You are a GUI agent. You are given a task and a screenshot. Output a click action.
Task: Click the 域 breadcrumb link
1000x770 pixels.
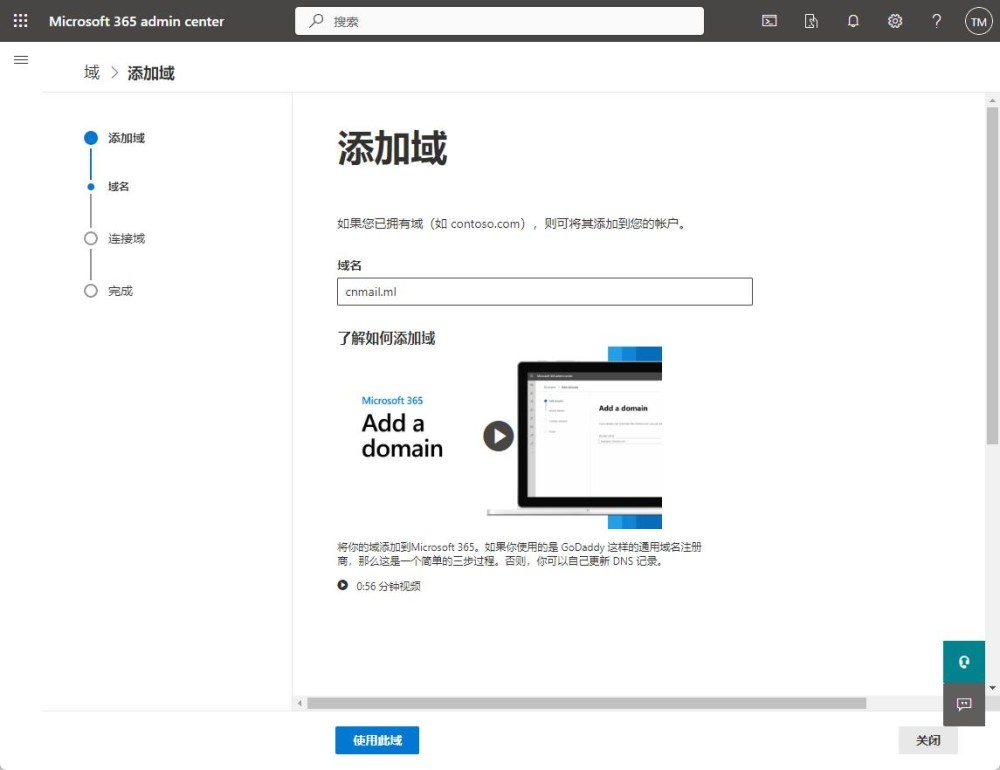tap(92, 72)
